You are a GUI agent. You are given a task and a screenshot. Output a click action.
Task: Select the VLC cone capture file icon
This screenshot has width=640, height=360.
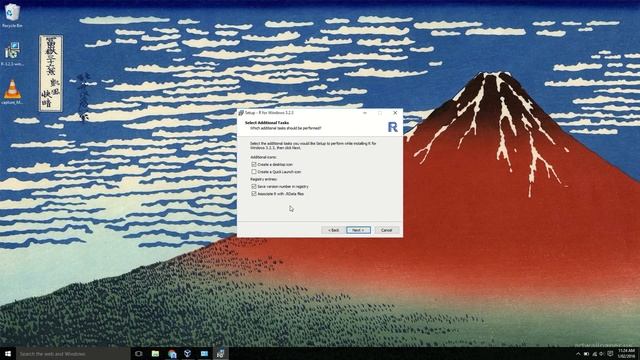[x=12, y=92]
